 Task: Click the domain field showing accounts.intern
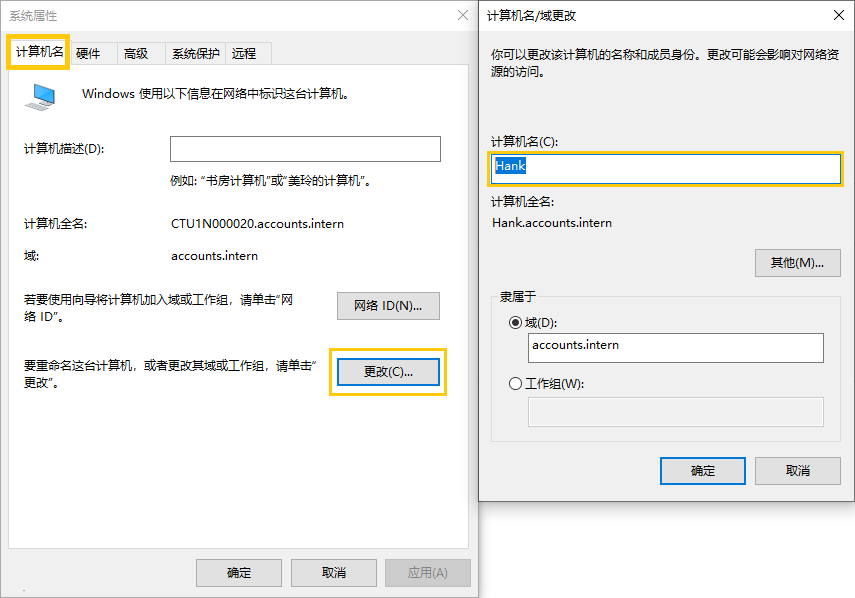click(x=675, y=347)
